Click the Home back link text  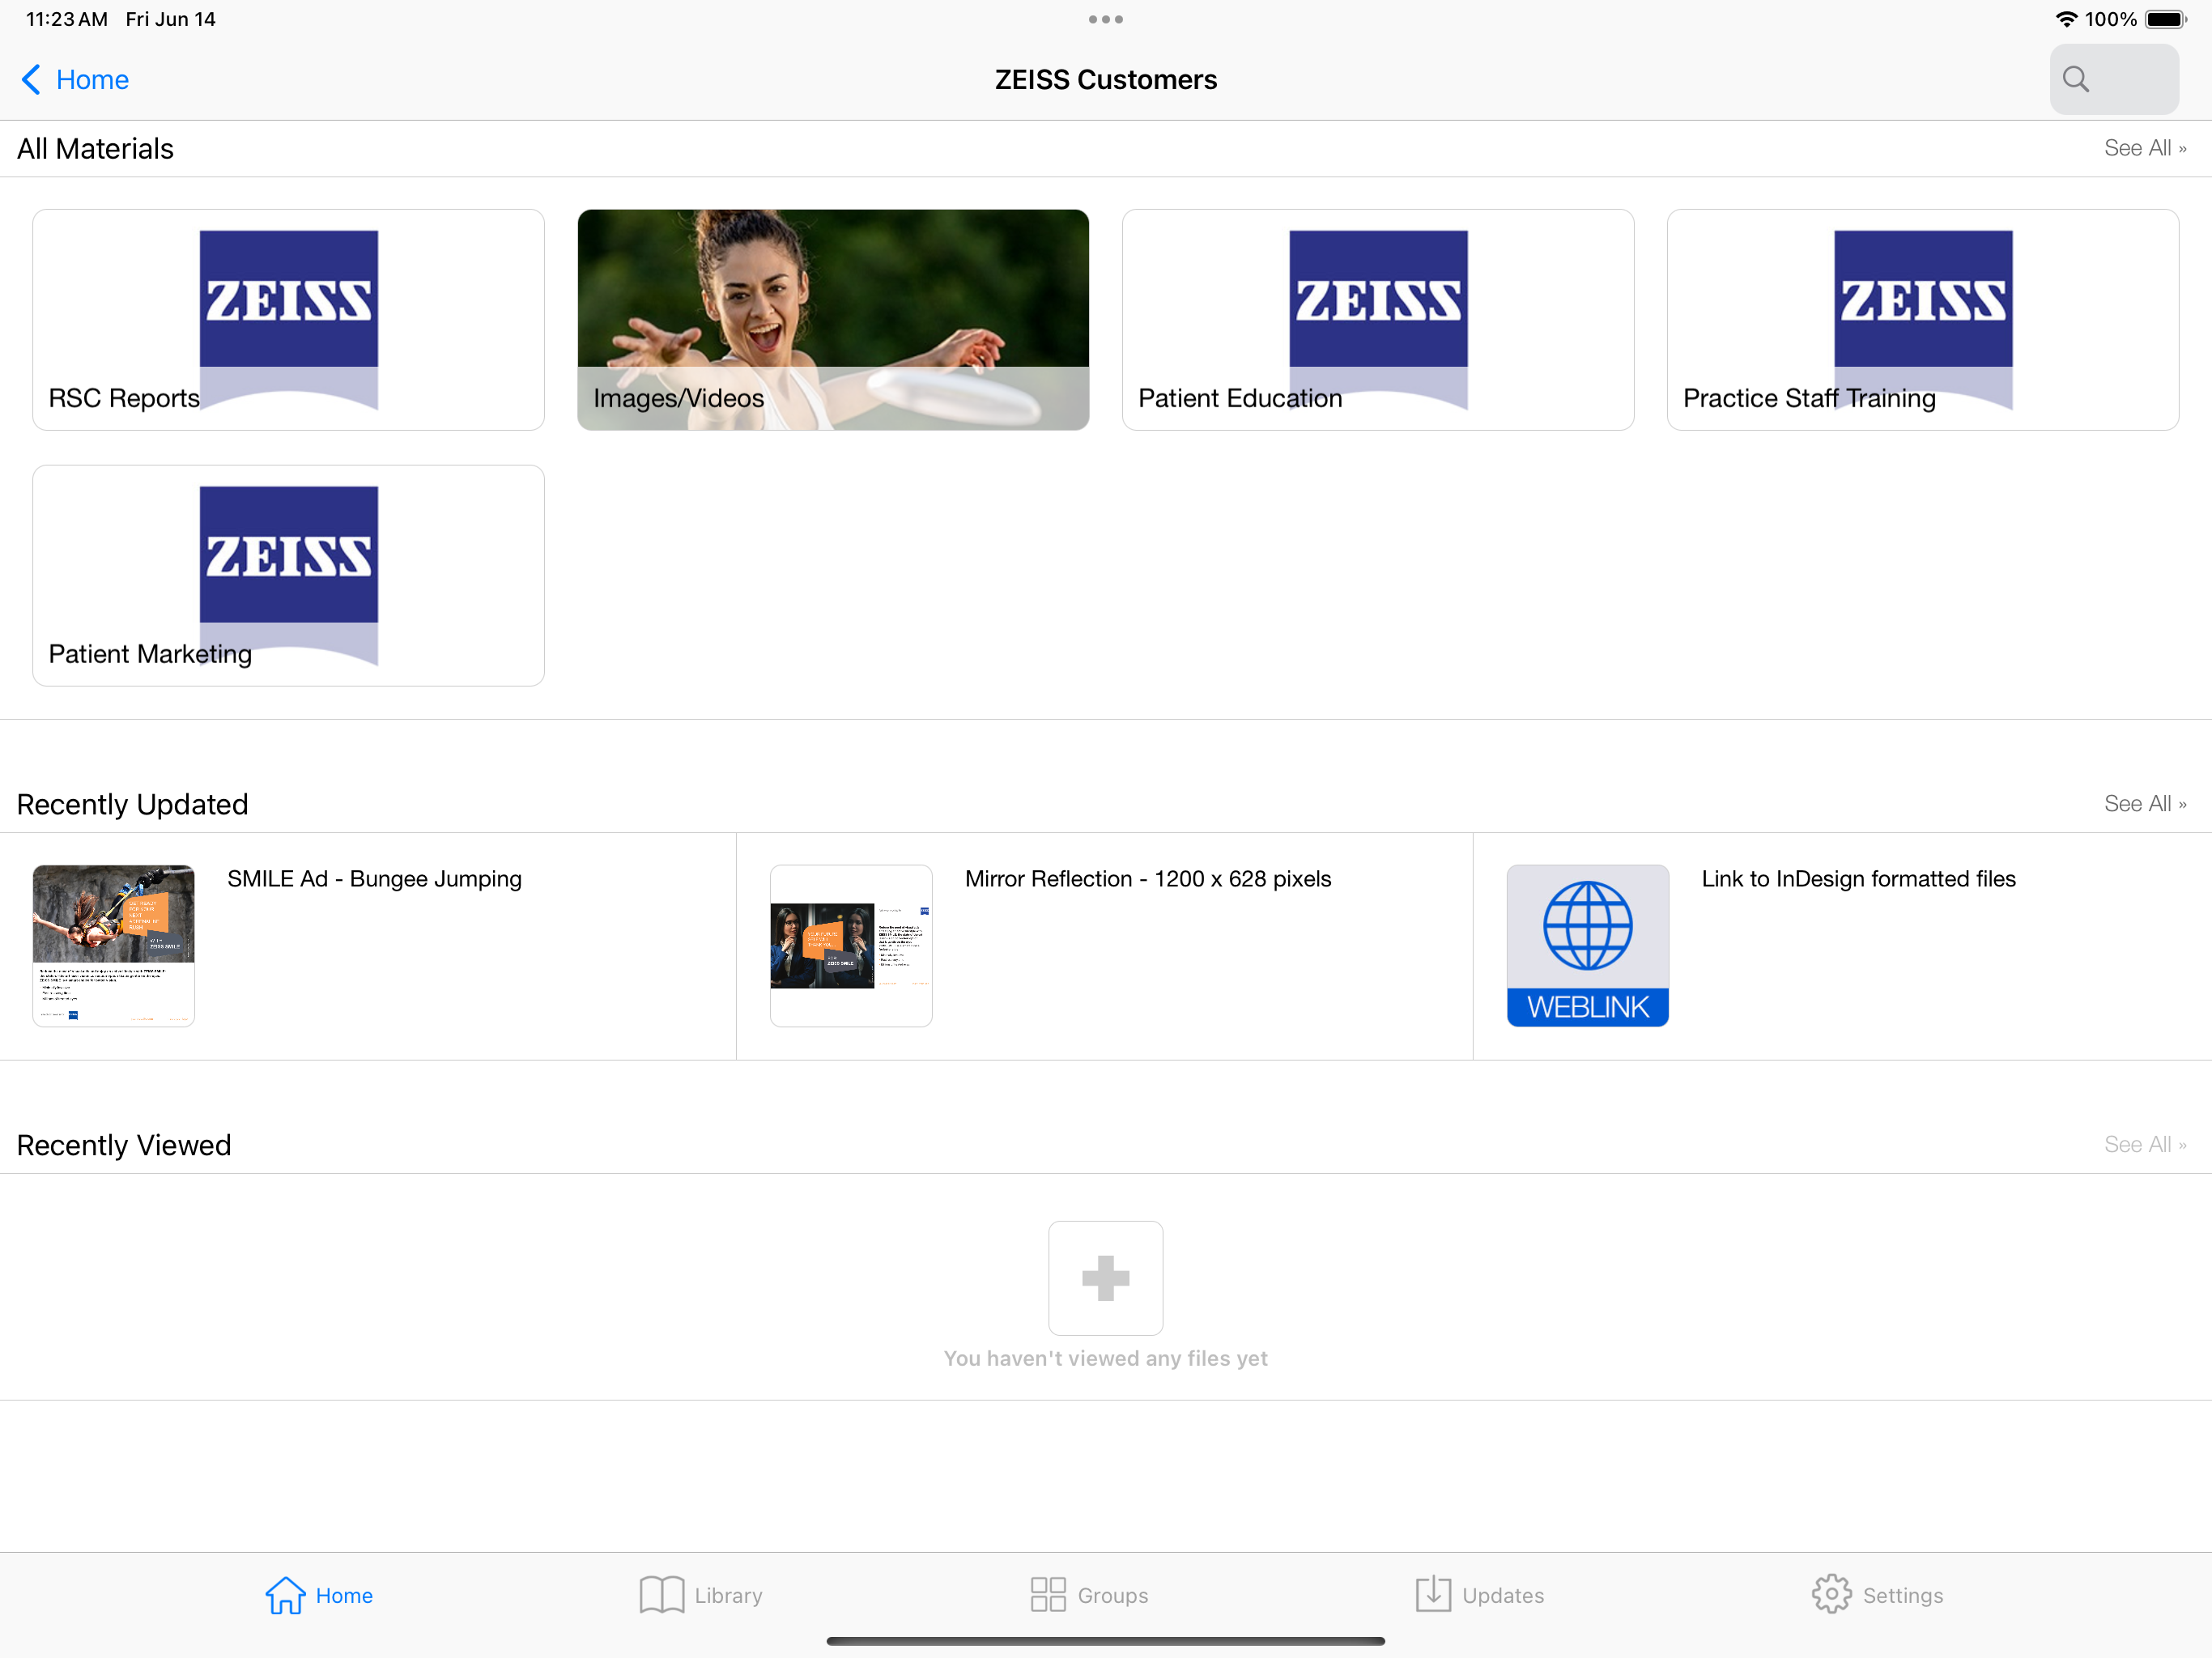92,80
